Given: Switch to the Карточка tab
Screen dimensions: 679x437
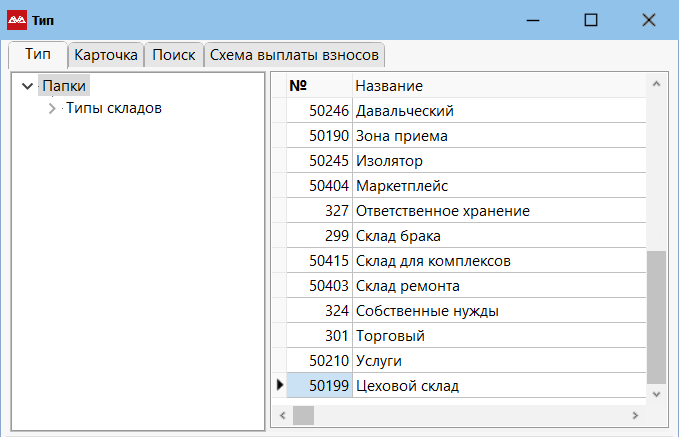Looking at the screenshot, I should click(106, 55).
